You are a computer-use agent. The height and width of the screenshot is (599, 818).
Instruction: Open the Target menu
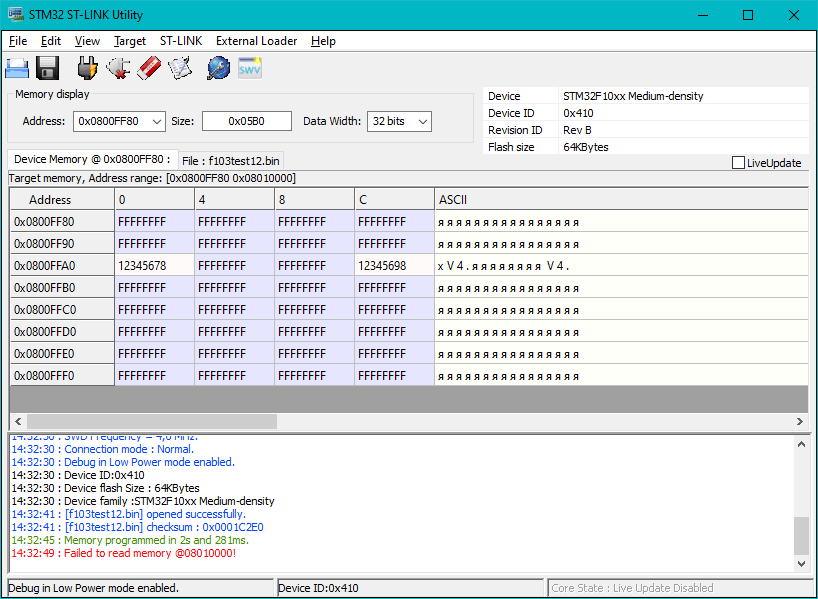coord(130,41)
